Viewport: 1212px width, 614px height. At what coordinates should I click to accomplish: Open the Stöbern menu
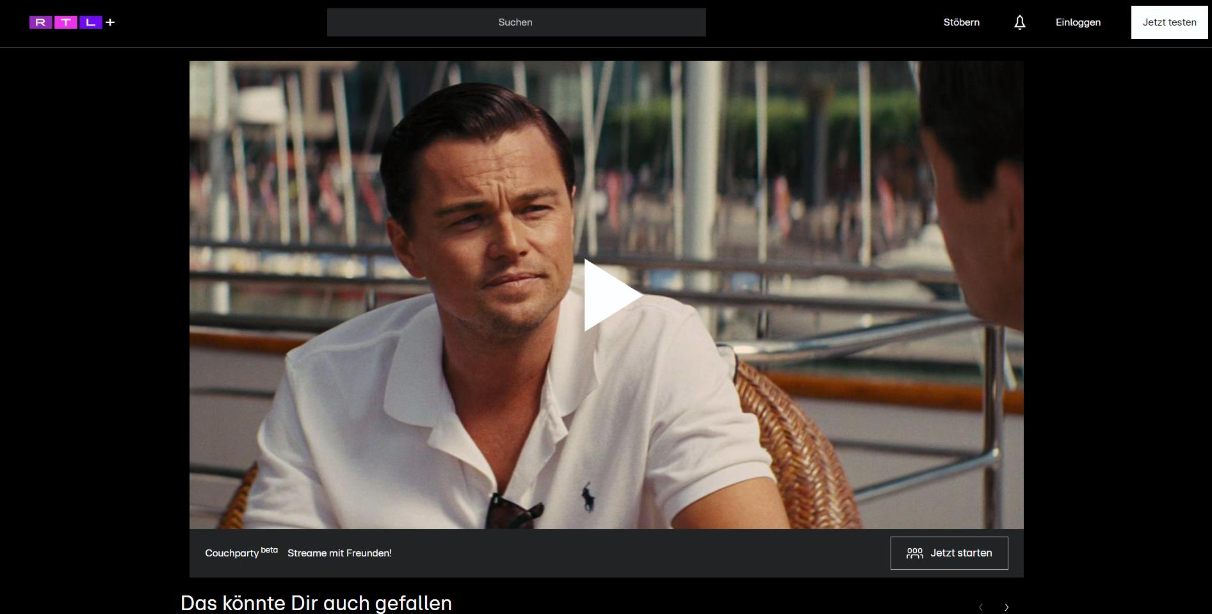(x=961, y=22)
